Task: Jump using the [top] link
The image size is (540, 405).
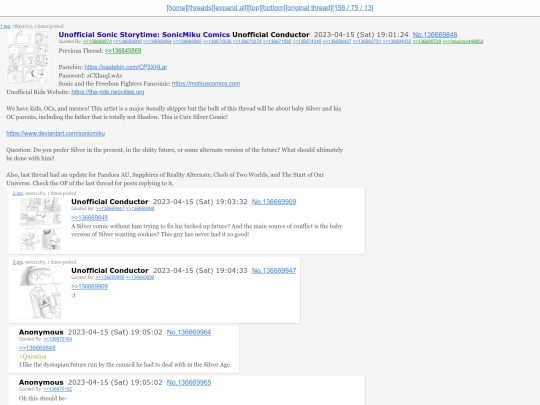Action: pos(255,8)
